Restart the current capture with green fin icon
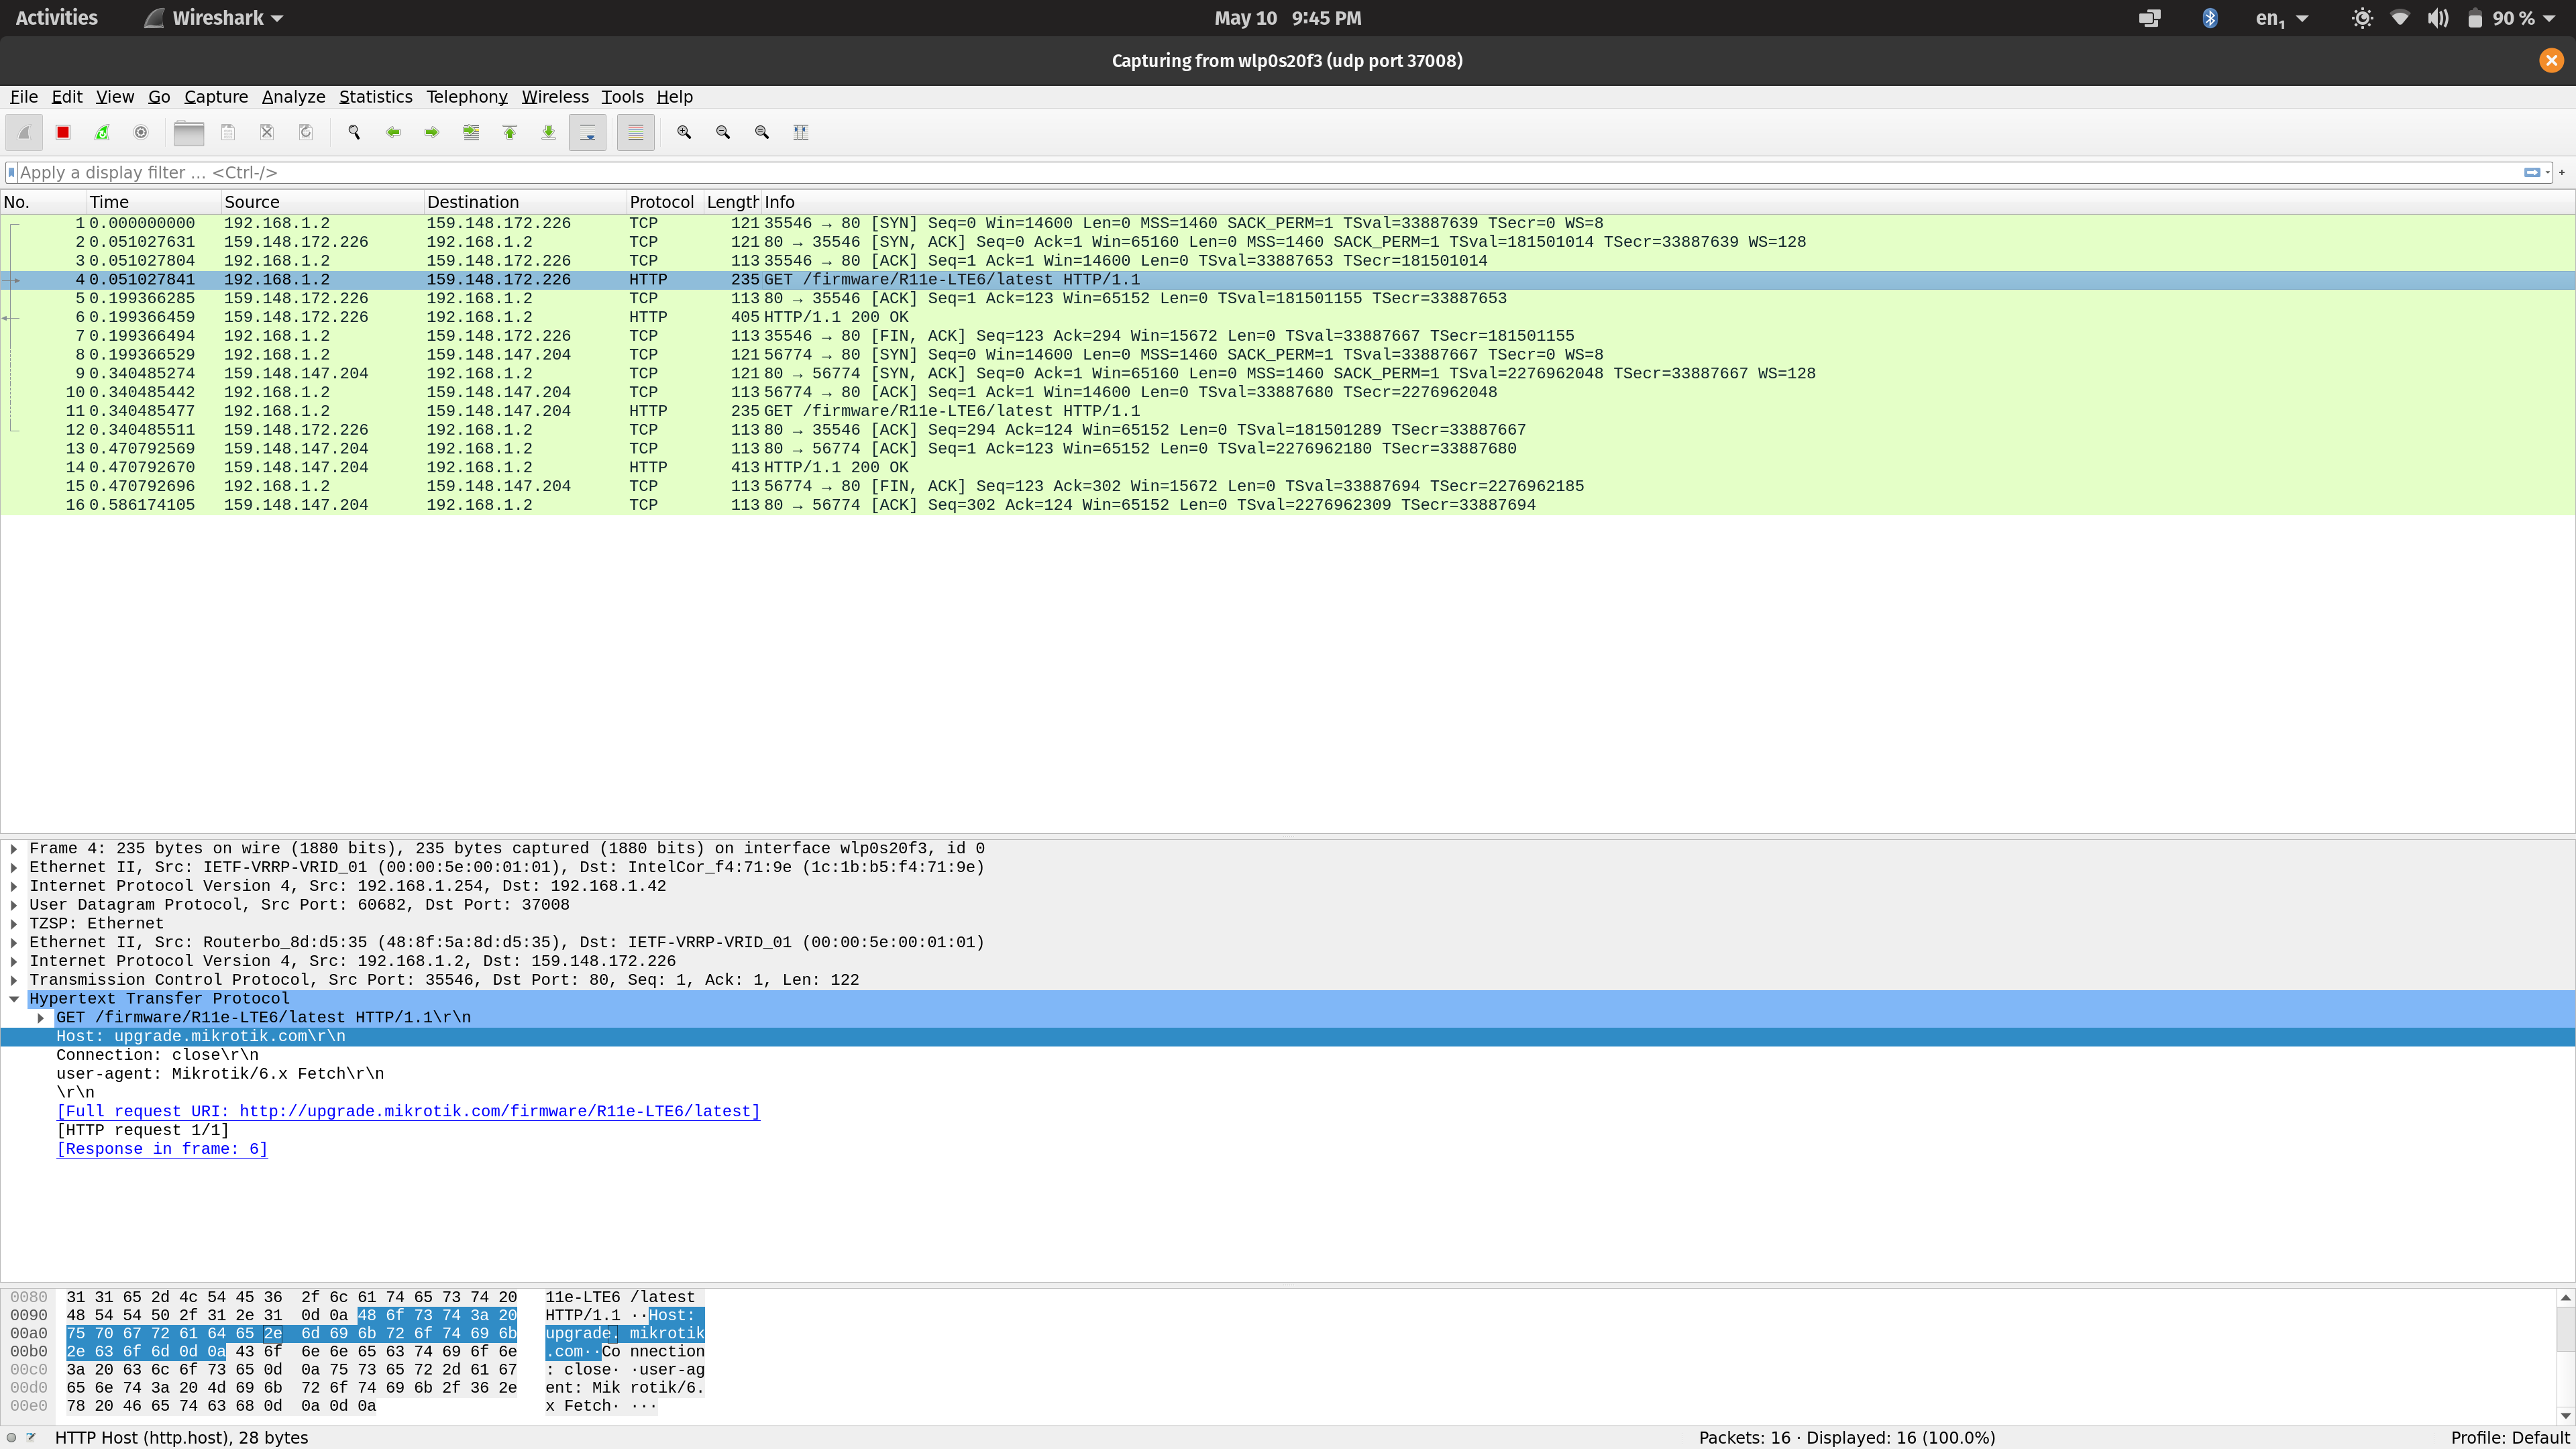This screenshot has width=2576, height=1449. coord(102,132)
